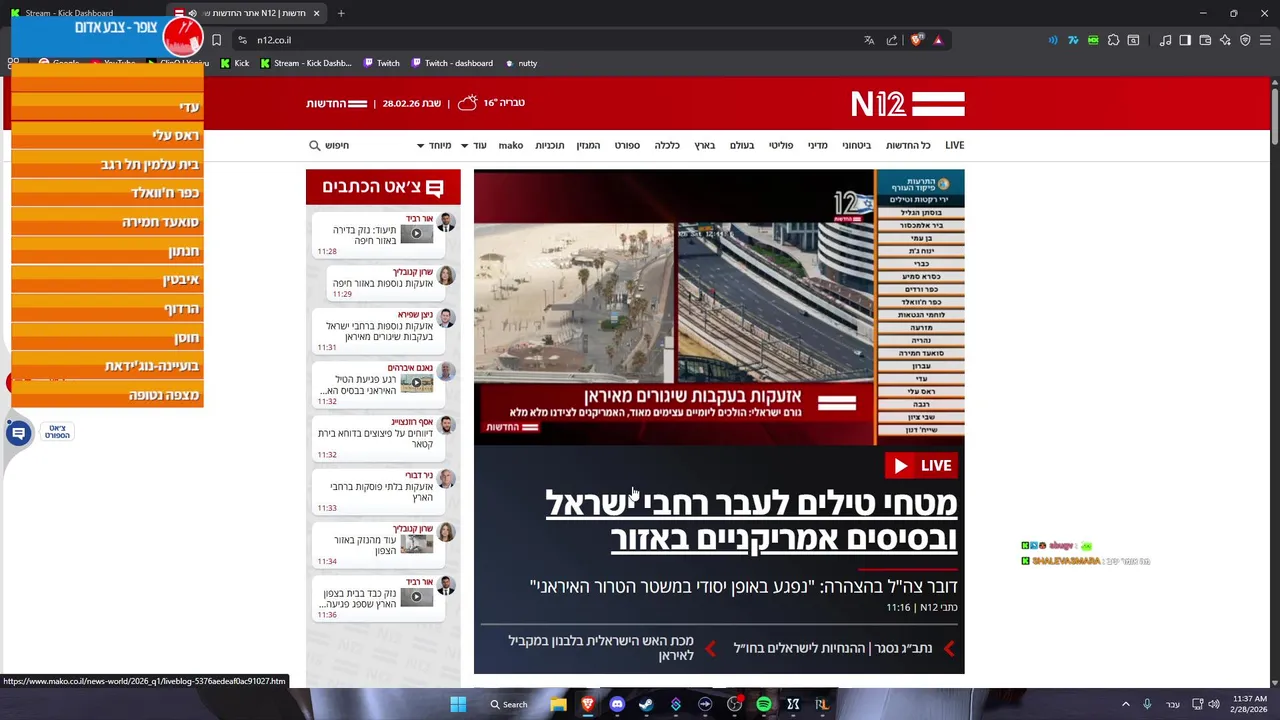This screenshot has height=720, width=1280.
Task: Click the alert row כפר ח'וואלד in the orange list
Action: pyautogui.click(x=107, y=193)
